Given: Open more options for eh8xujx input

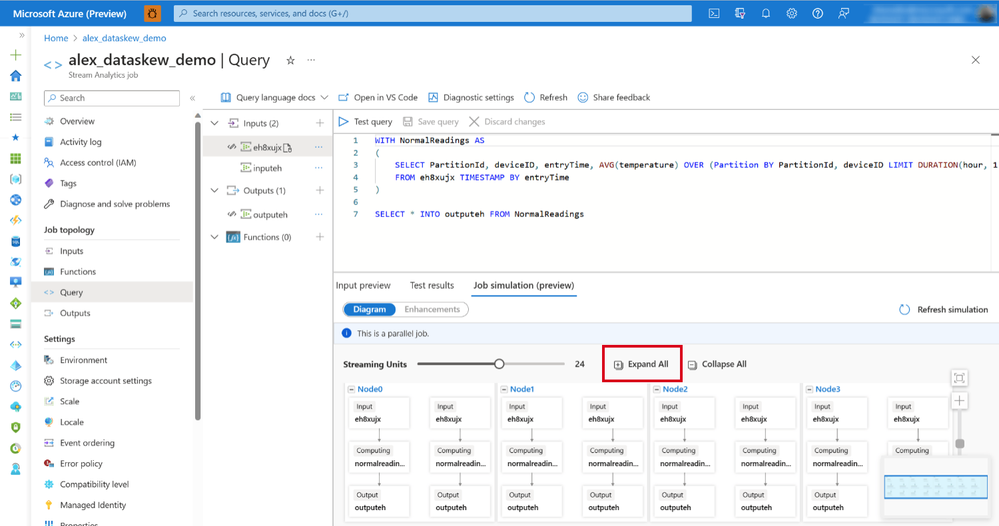Looking at the screenshot, I should (319, 147).
